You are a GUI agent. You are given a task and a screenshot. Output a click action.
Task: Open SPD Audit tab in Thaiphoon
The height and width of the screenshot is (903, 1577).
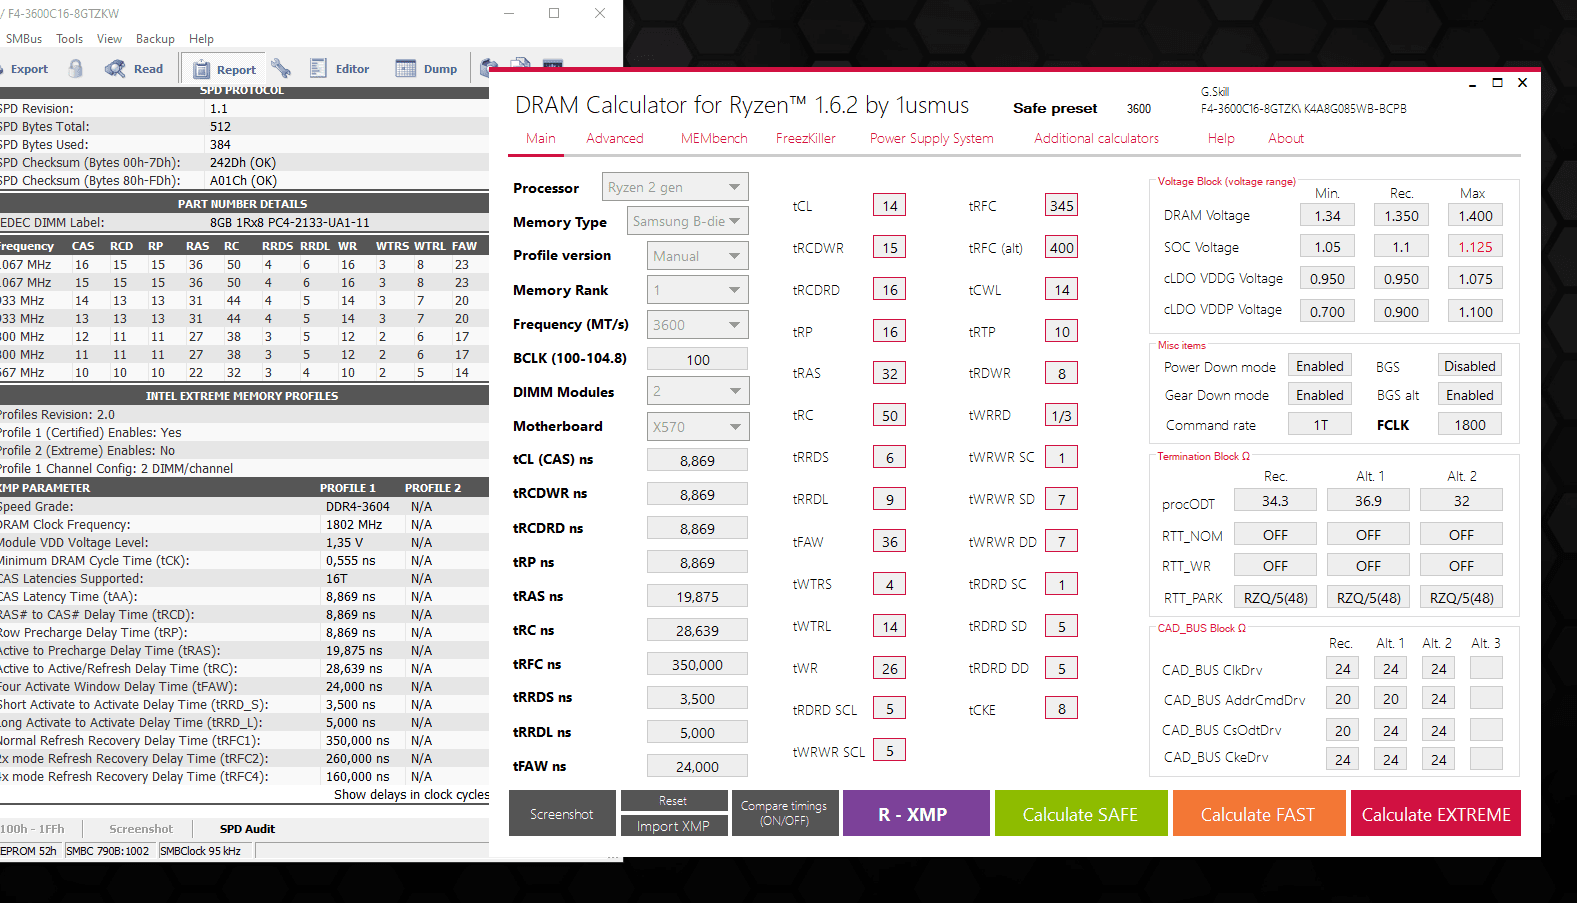click(x=247, y=829)
